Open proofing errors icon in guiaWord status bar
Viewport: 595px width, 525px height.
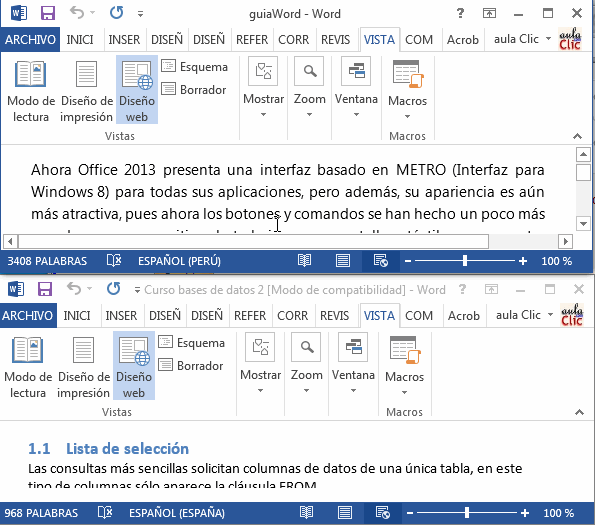coord(114,261)
